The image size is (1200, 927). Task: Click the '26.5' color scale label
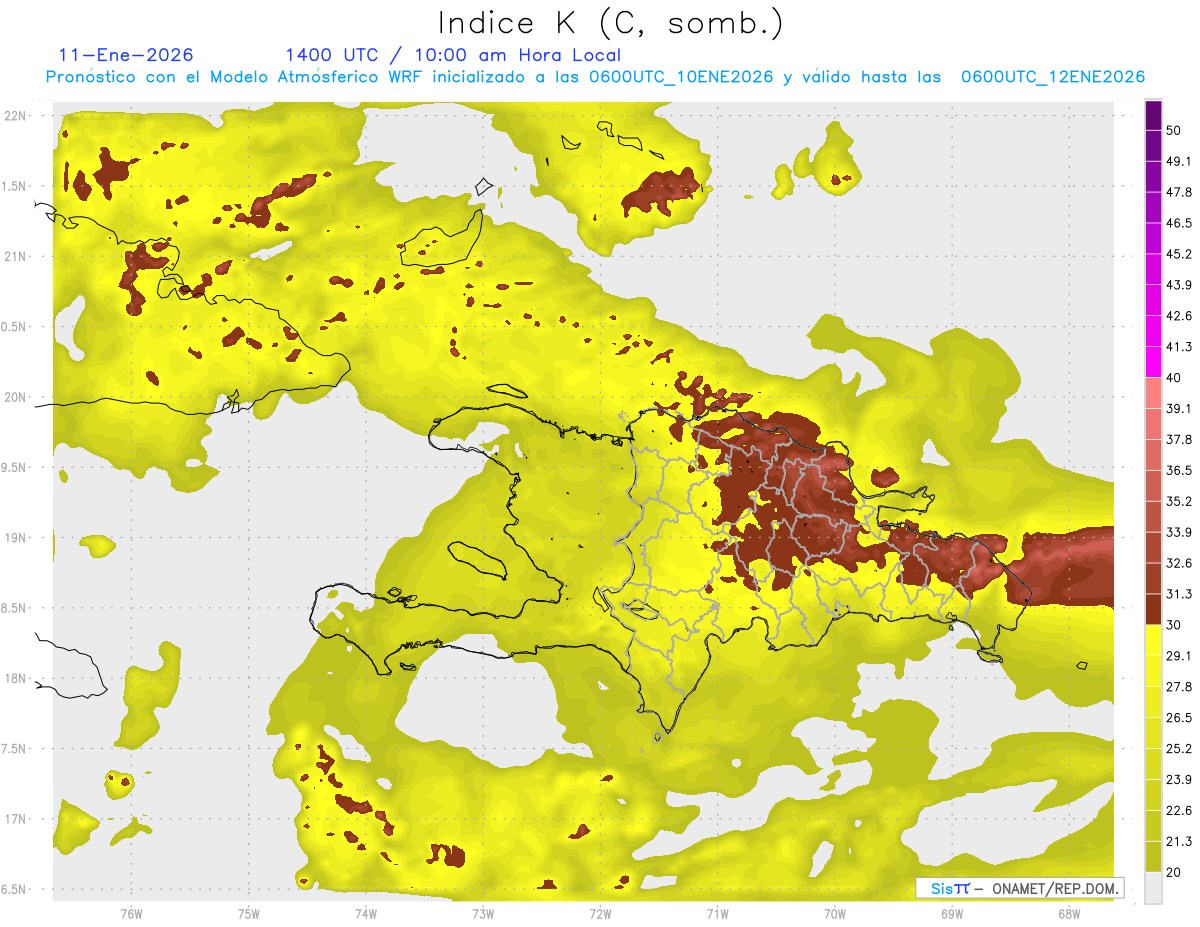pyautogui.click(x=1179, y=718)
